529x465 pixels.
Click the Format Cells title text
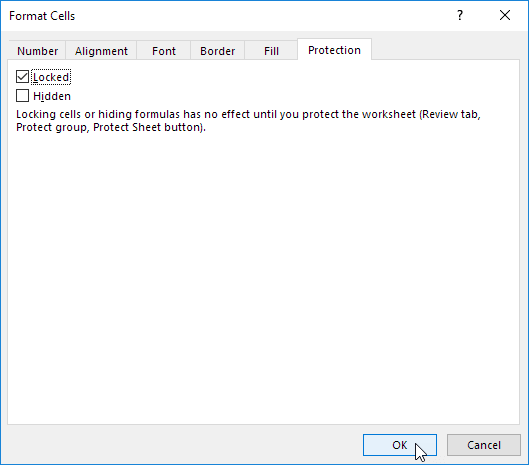tap(42, 16)
